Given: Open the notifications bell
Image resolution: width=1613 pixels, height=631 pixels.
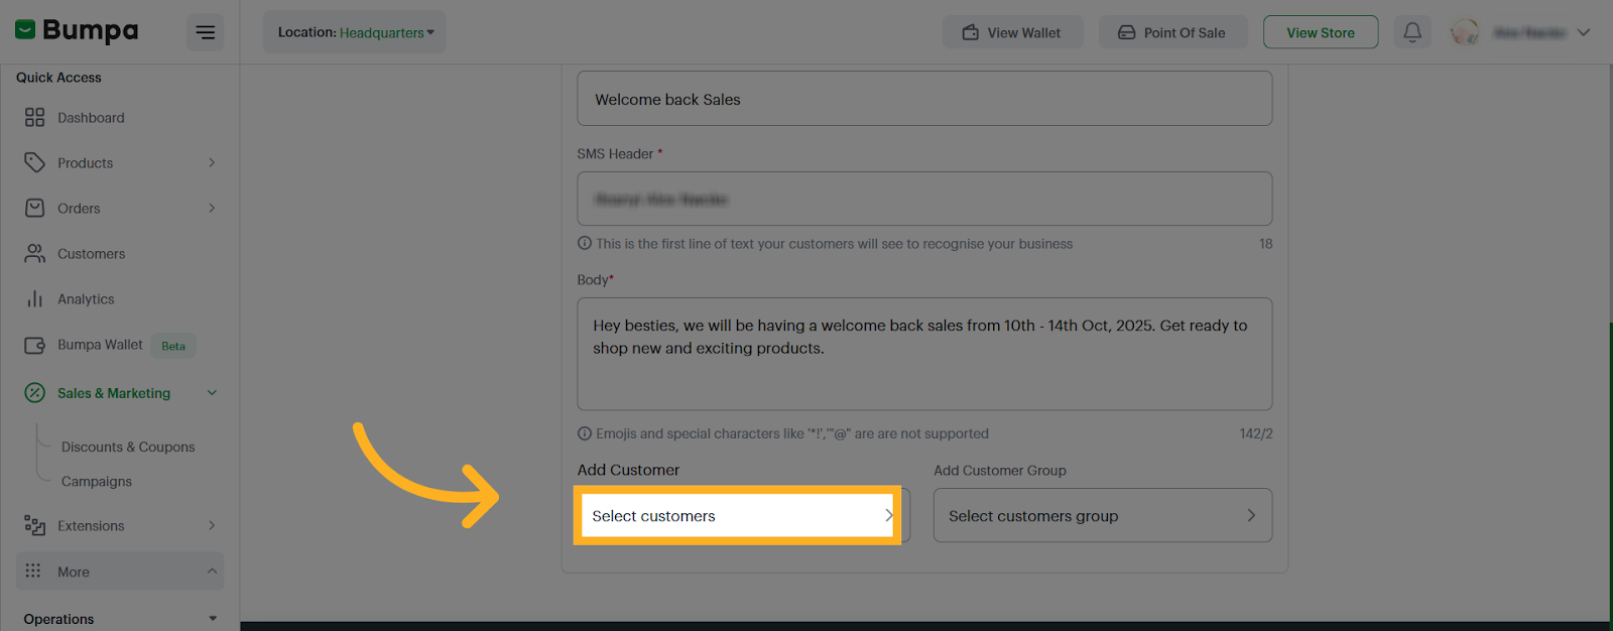Looking at the screenshot, I should 1412,32.
